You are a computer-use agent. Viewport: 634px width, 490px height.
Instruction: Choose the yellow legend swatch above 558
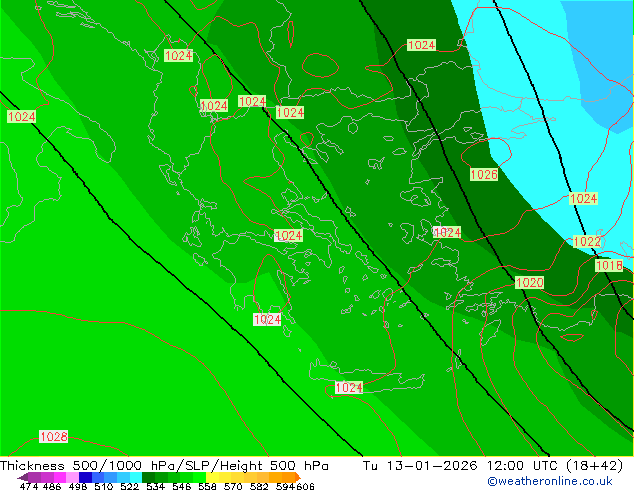pos(213,477)
